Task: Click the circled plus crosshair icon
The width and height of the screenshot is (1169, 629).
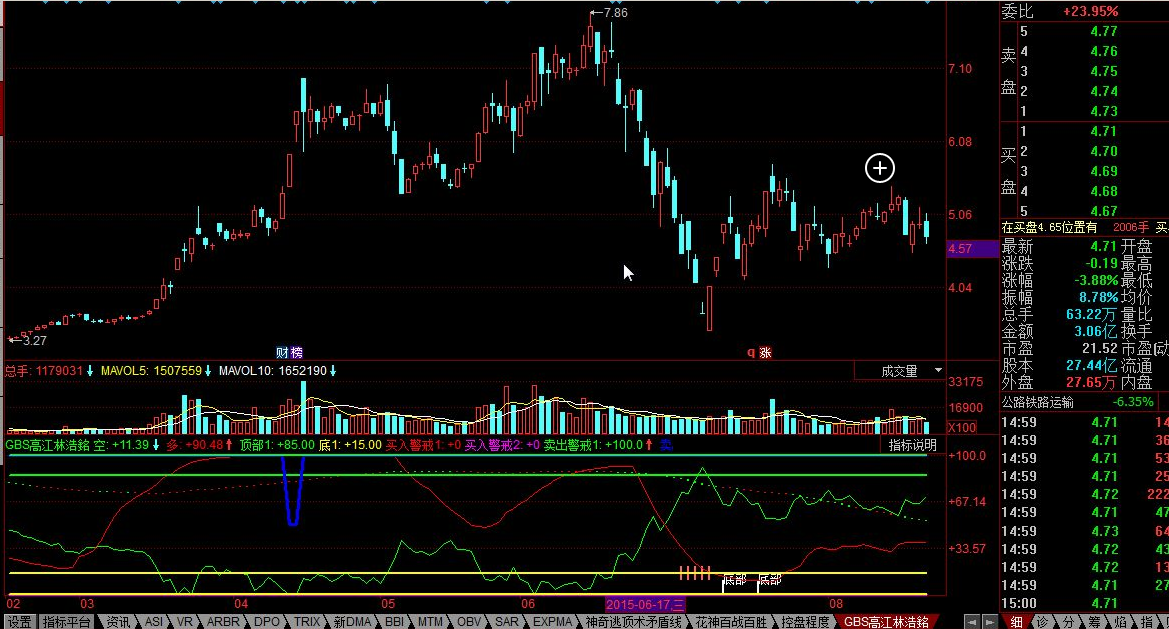Action: tap(880, 168)
